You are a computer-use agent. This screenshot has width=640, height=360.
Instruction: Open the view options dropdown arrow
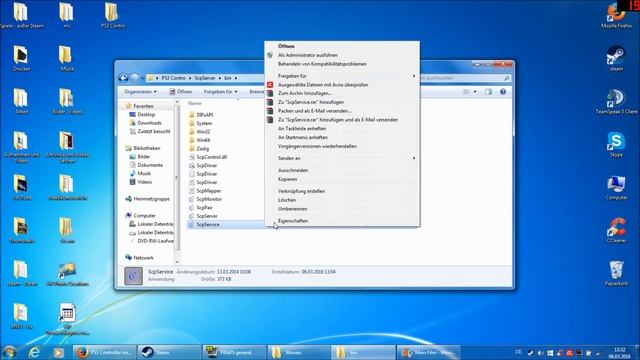pyautogui.click(x=475, y=92)
